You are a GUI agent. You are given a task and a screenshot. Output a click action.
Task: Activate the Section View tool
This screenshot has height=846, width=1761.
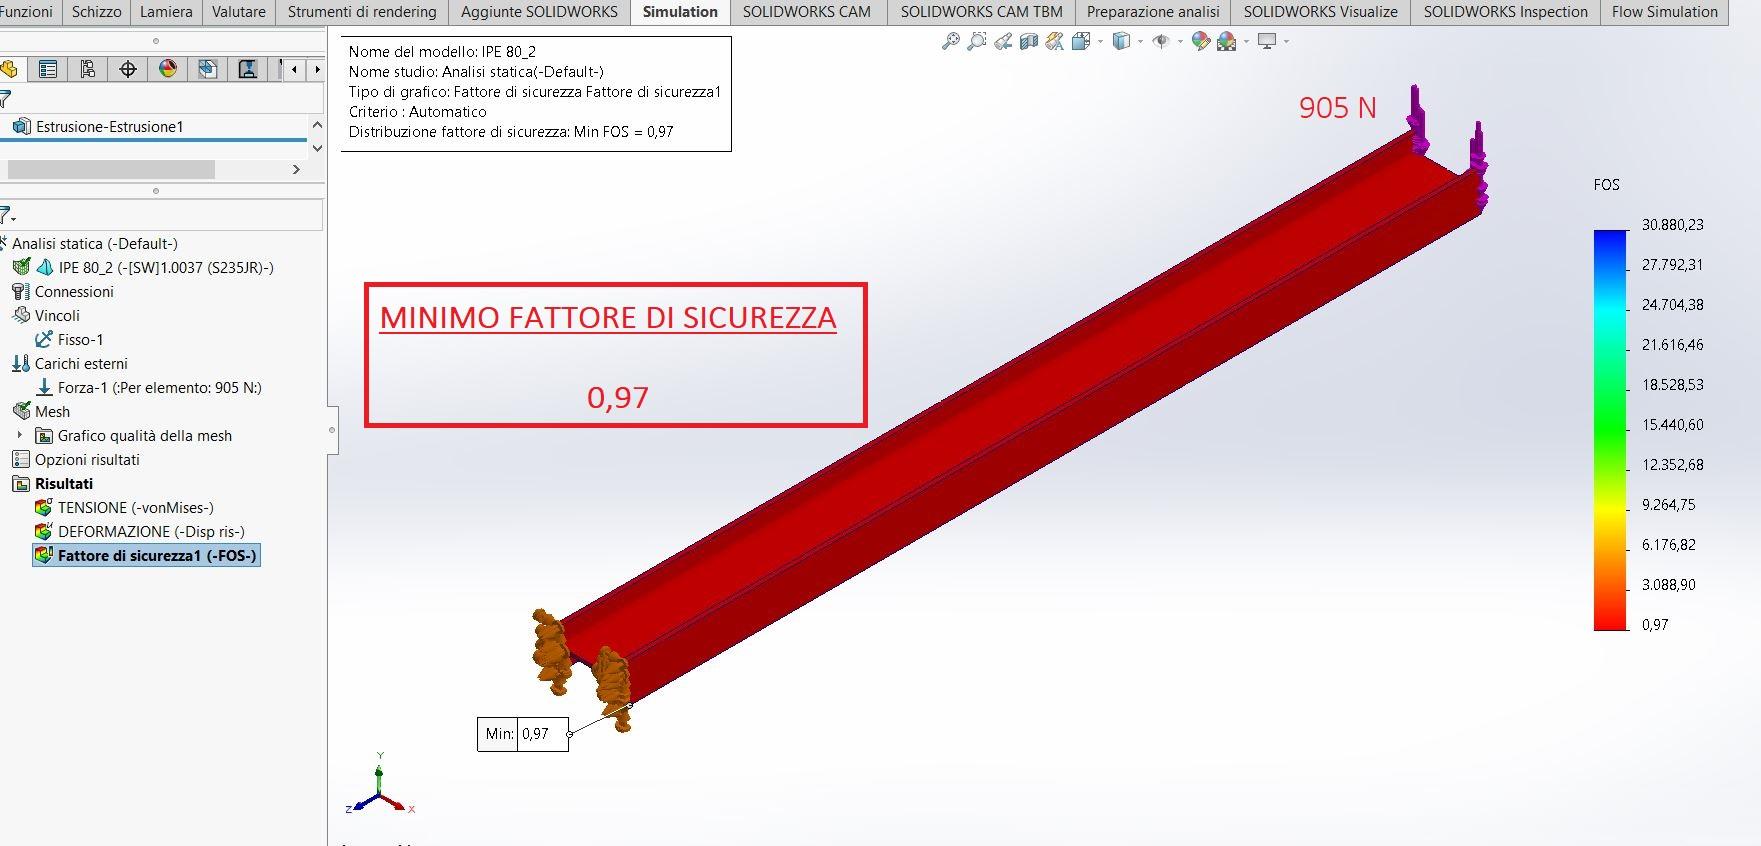[x=1029, y=41]
